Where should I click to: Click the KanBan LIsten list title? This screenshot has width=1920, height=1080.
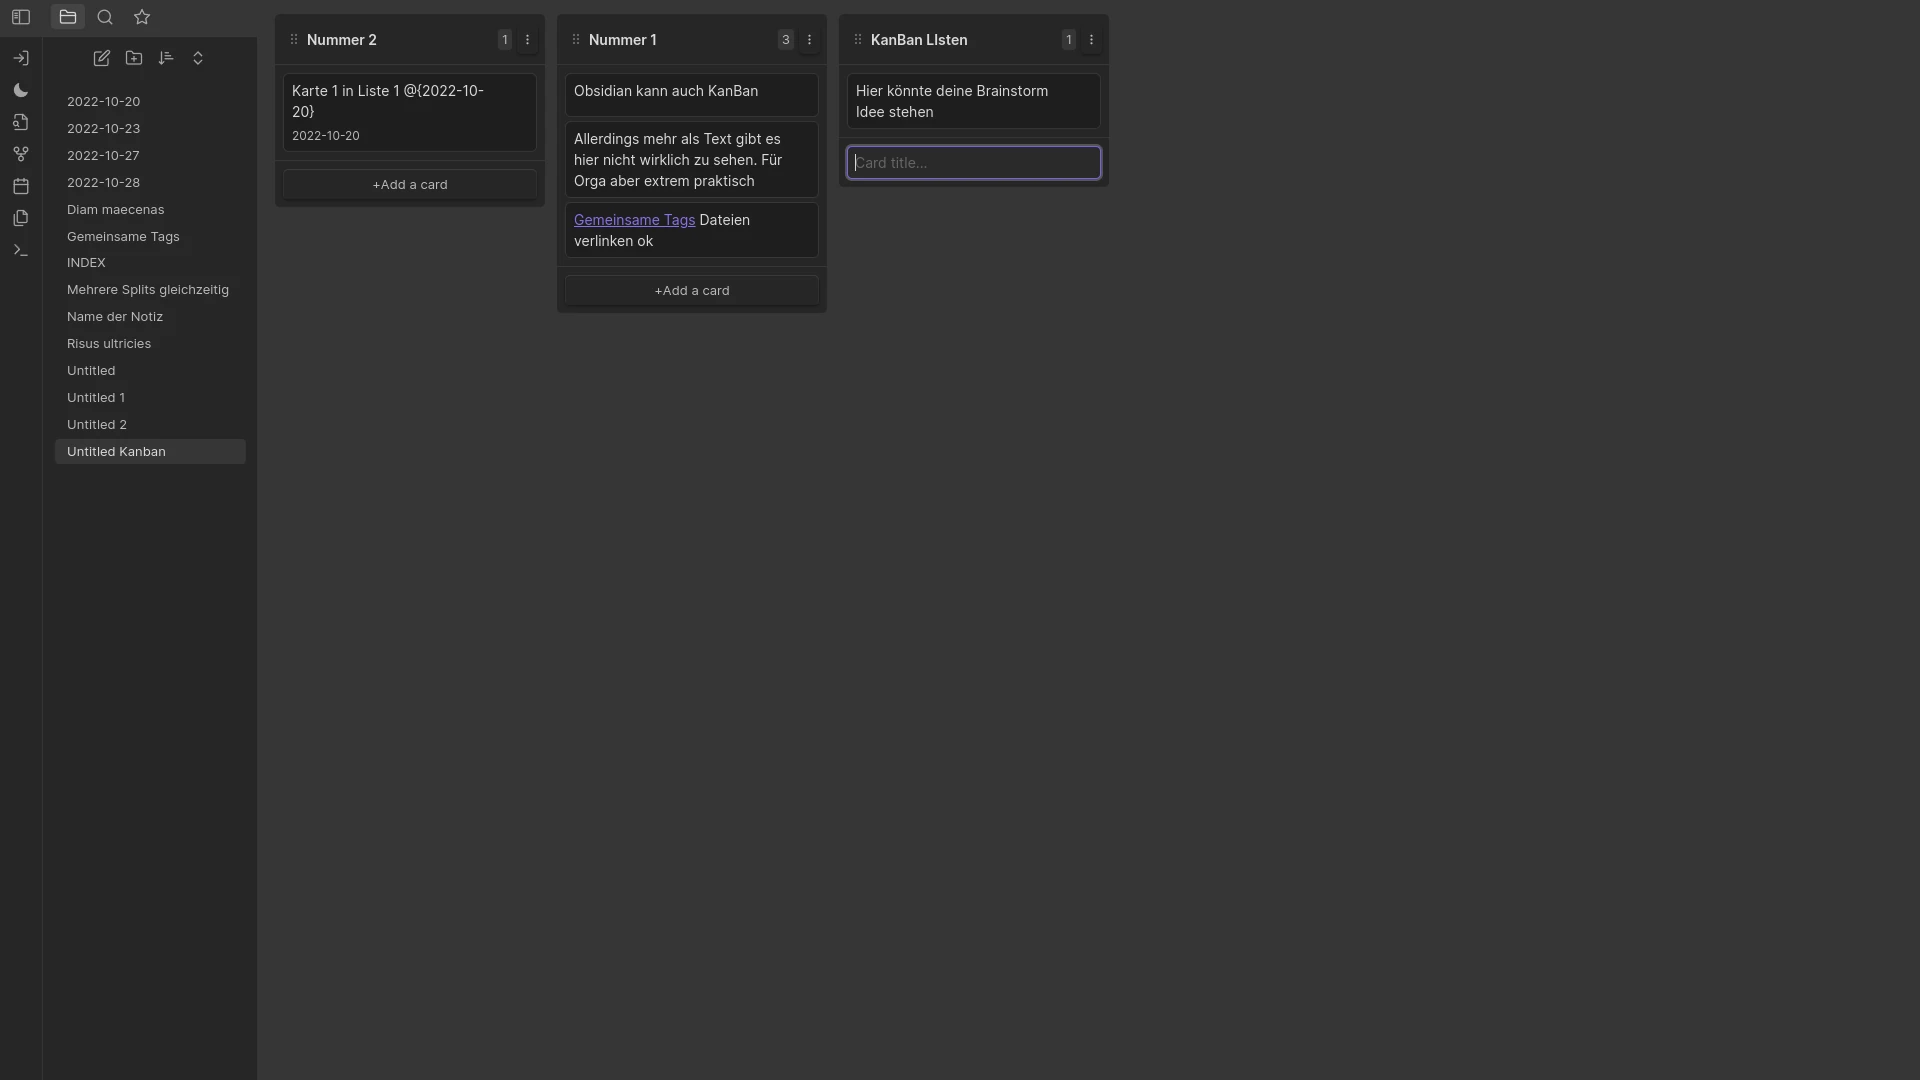(919, 40)
